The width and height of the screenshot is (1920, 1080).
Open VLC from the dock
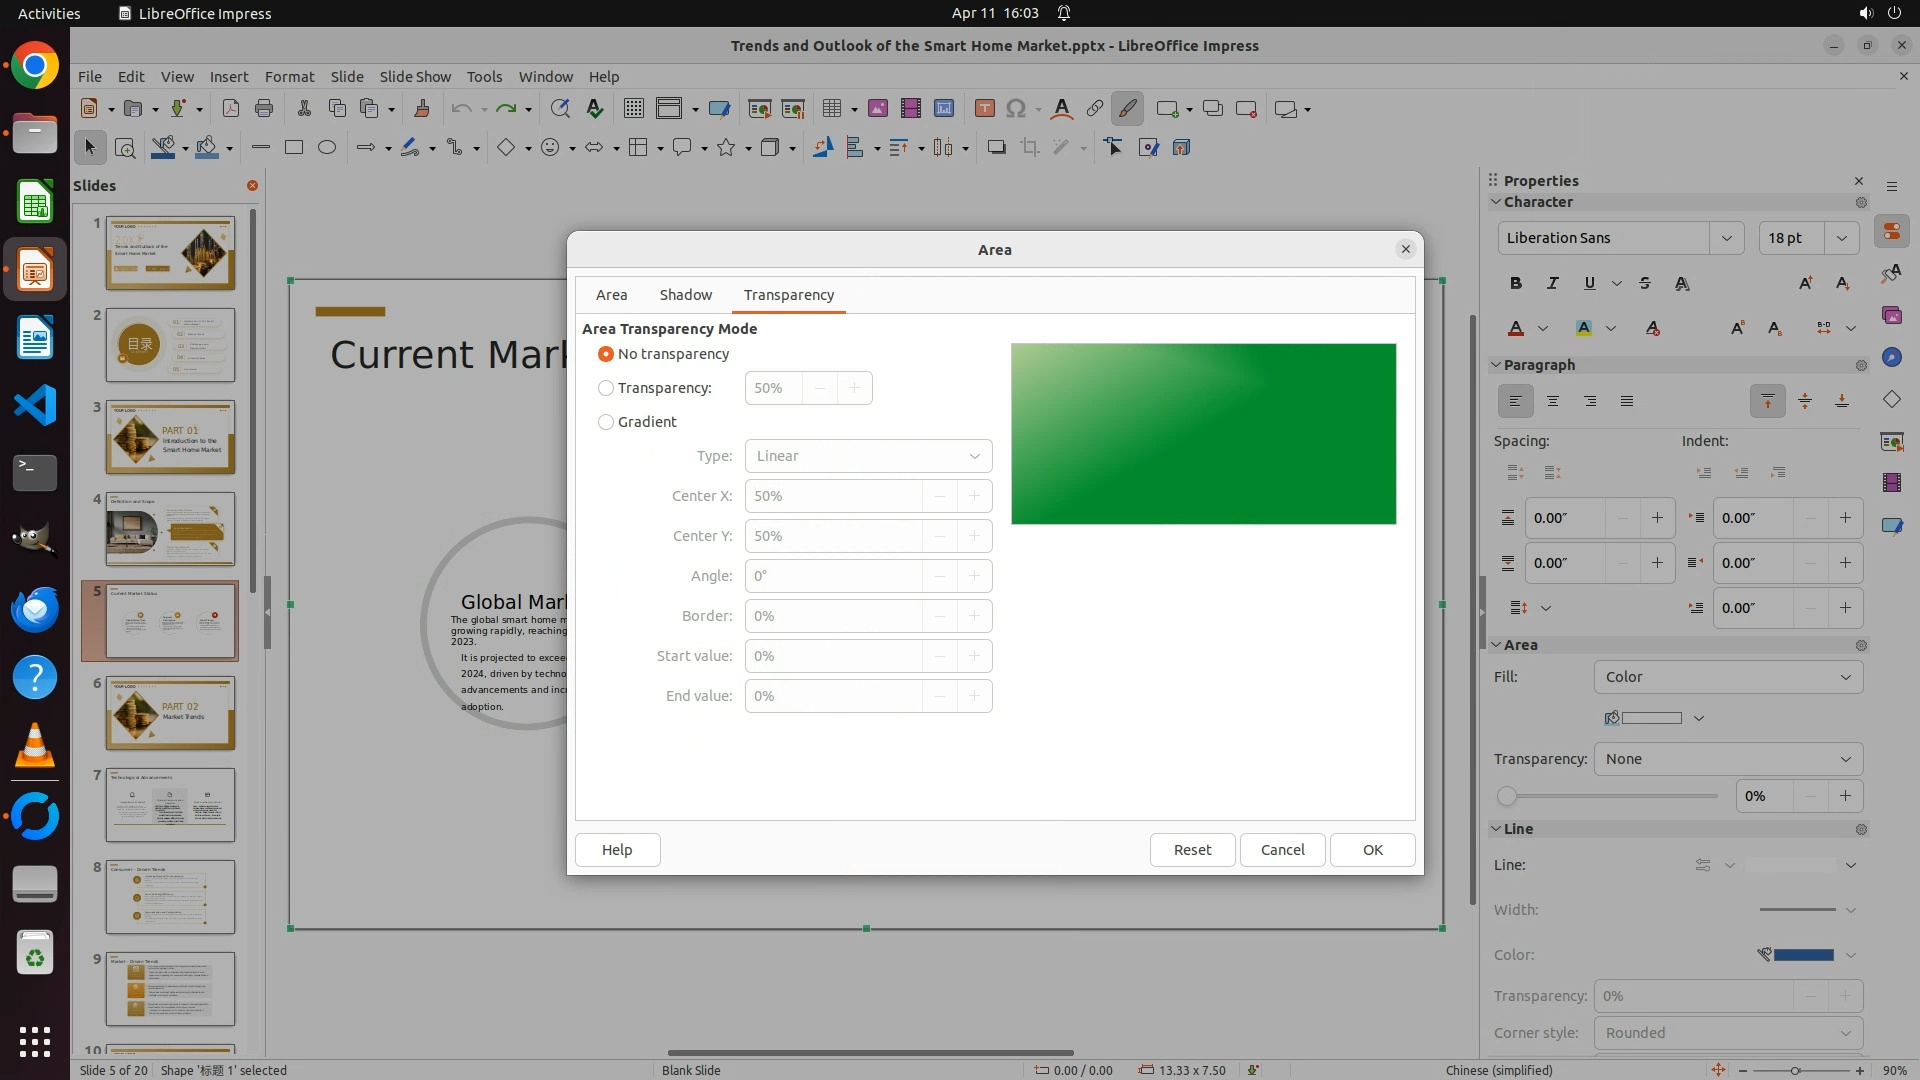pyautogui.click(x=35, y=747)
